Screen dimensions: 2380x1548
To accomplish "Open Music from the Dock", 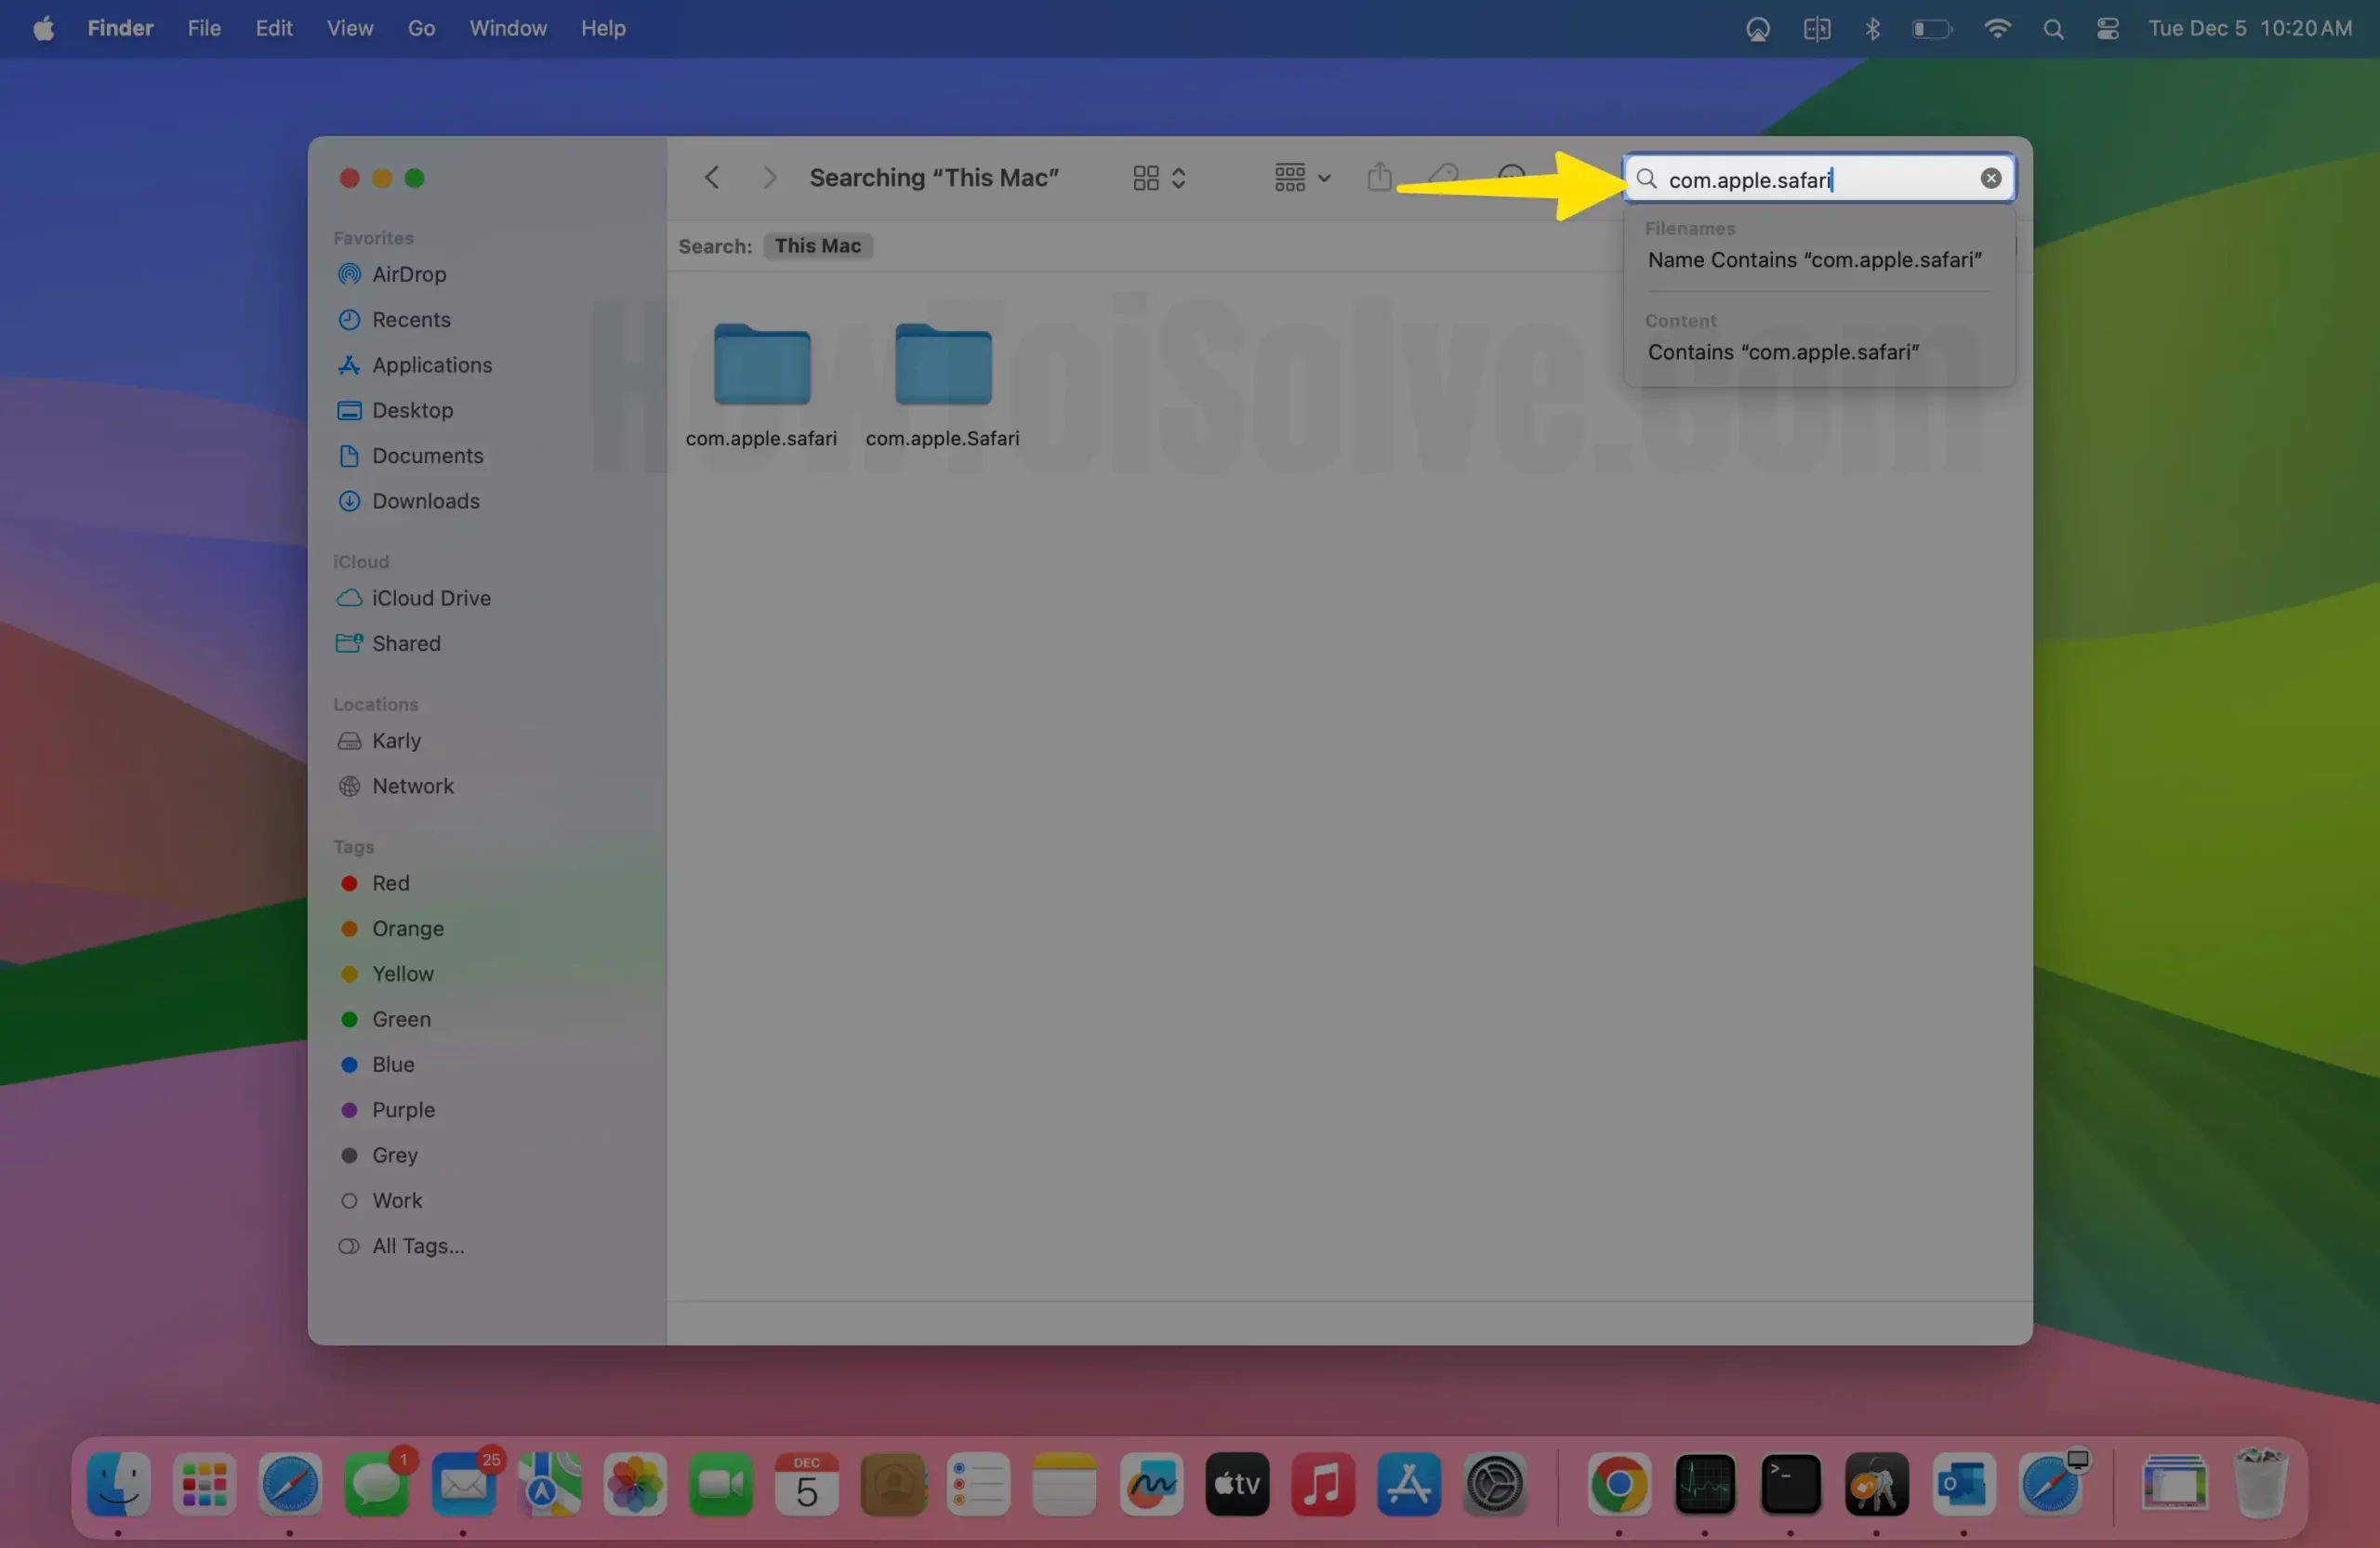I will click(x=1323, y=1484).
